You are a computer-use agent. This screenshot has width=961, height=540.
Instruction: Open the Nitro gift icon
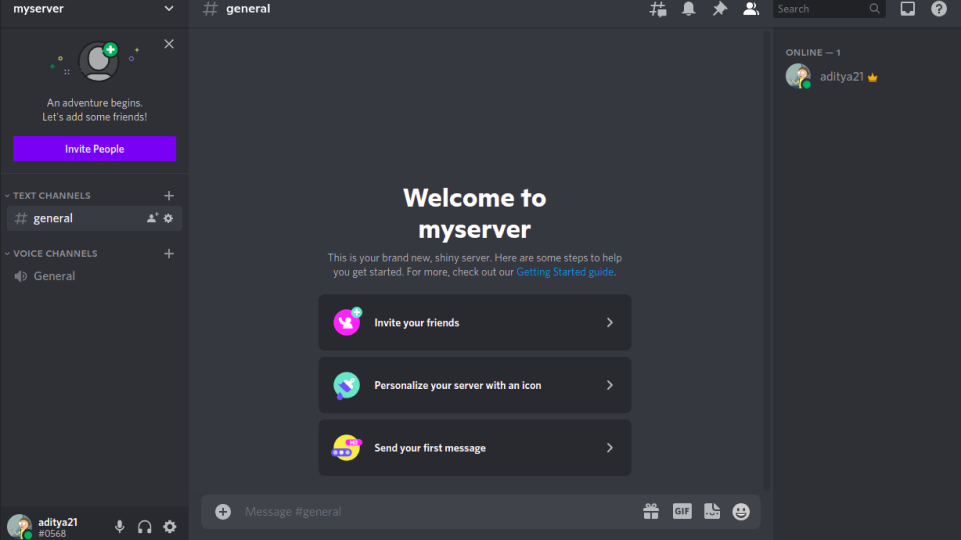651,511
